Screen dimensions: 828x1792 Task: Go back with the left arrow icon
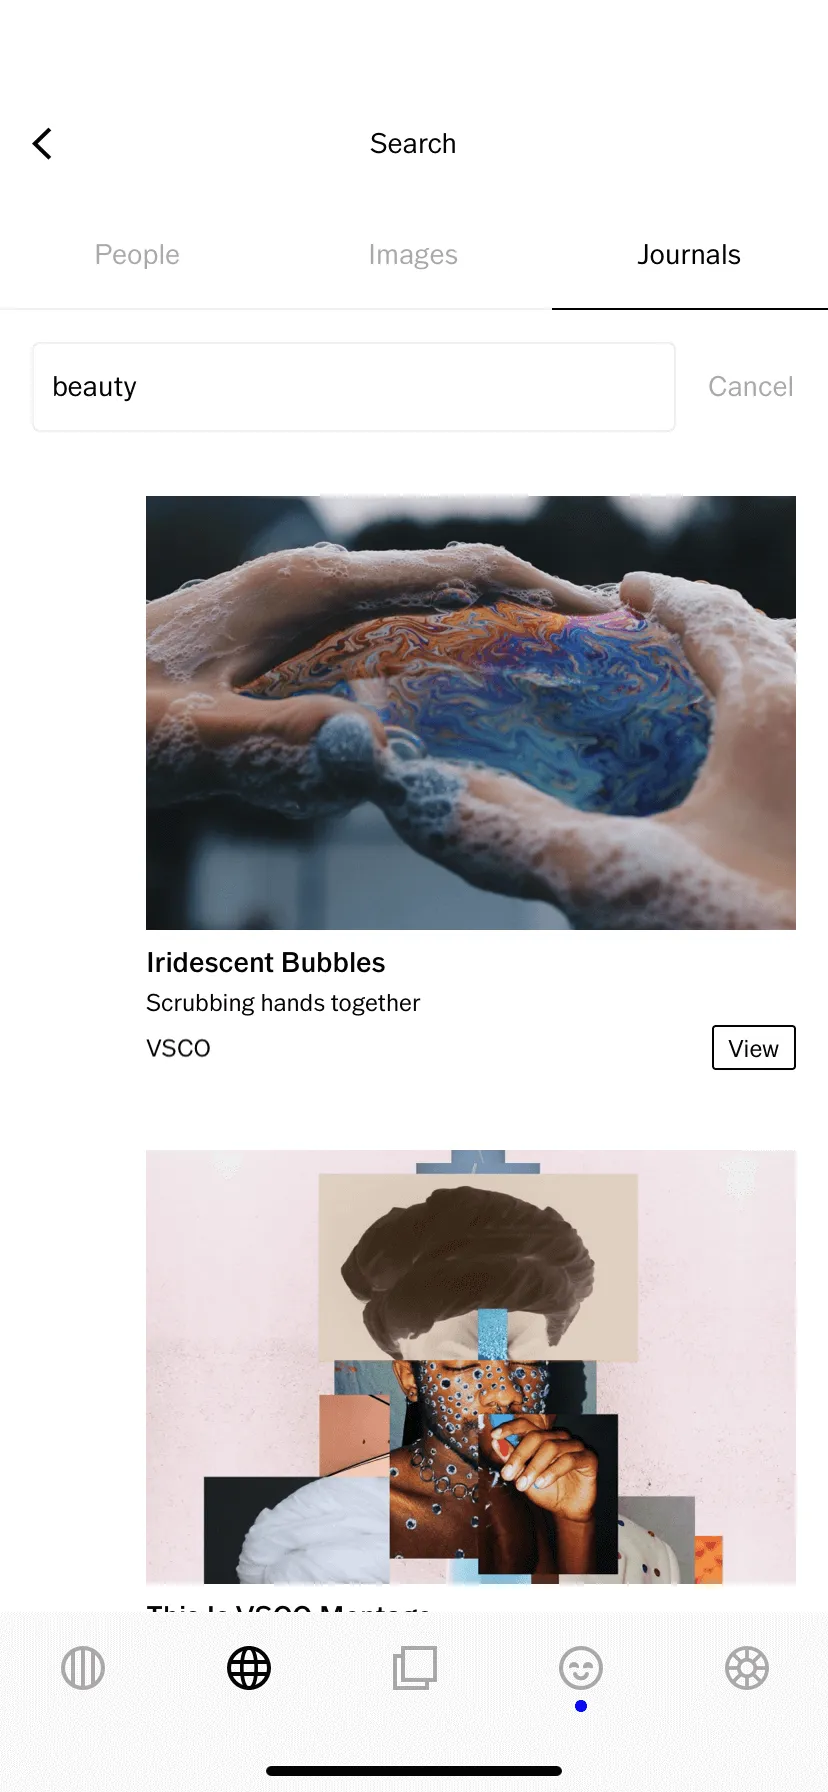(x=42, y=144)
